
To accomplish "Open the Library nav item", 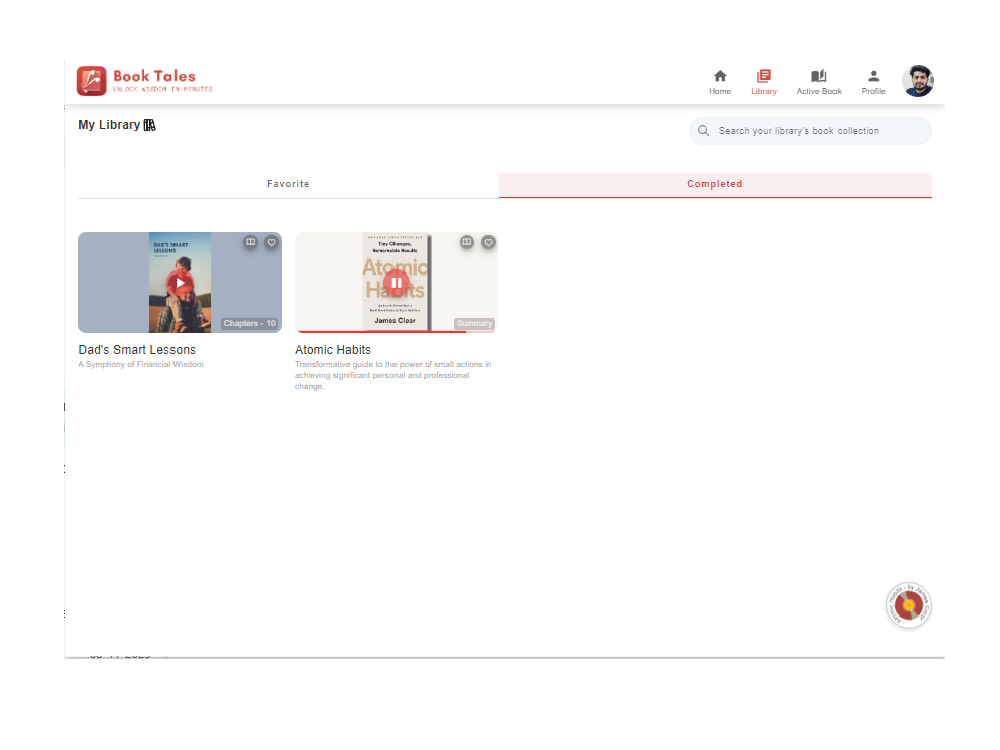I will [763, 82].
